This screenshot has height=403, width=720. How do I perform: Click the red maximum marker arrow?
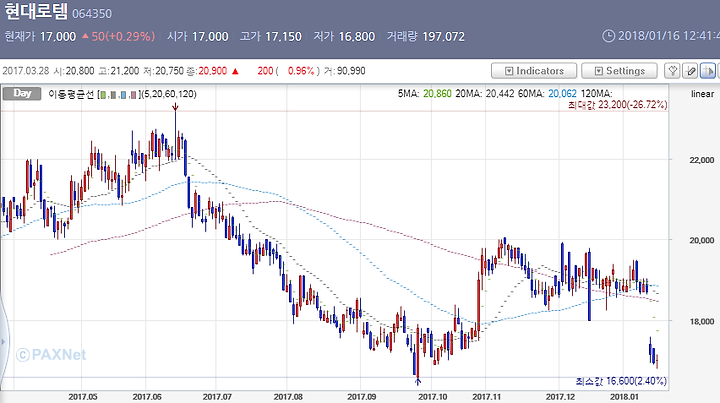pyautogui.click(x=175, y=107)
